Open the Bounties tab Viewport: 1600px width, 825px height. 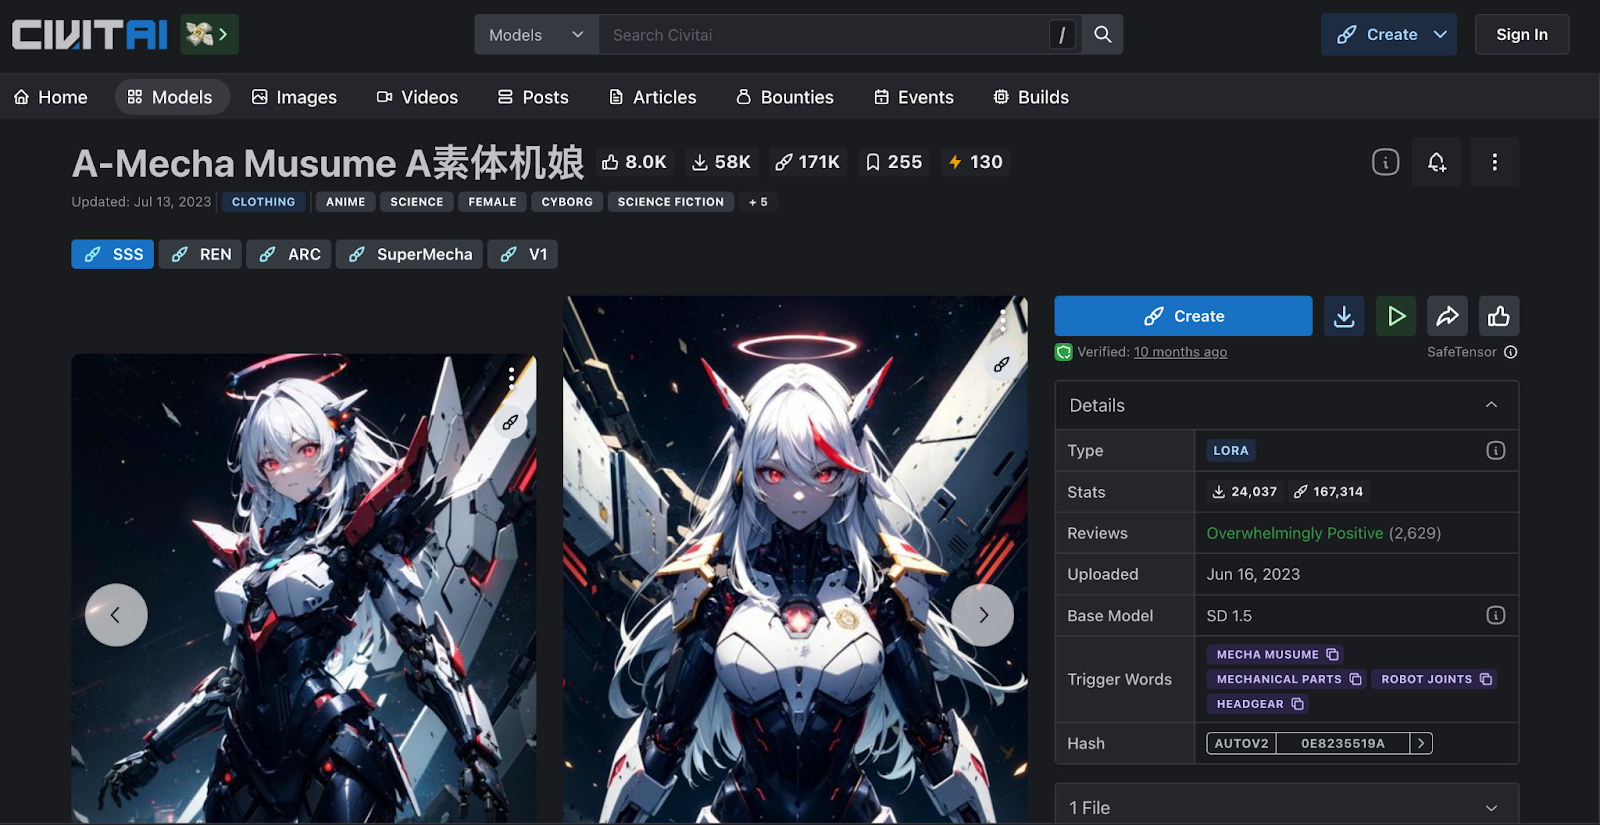click(x=785, y=97)
